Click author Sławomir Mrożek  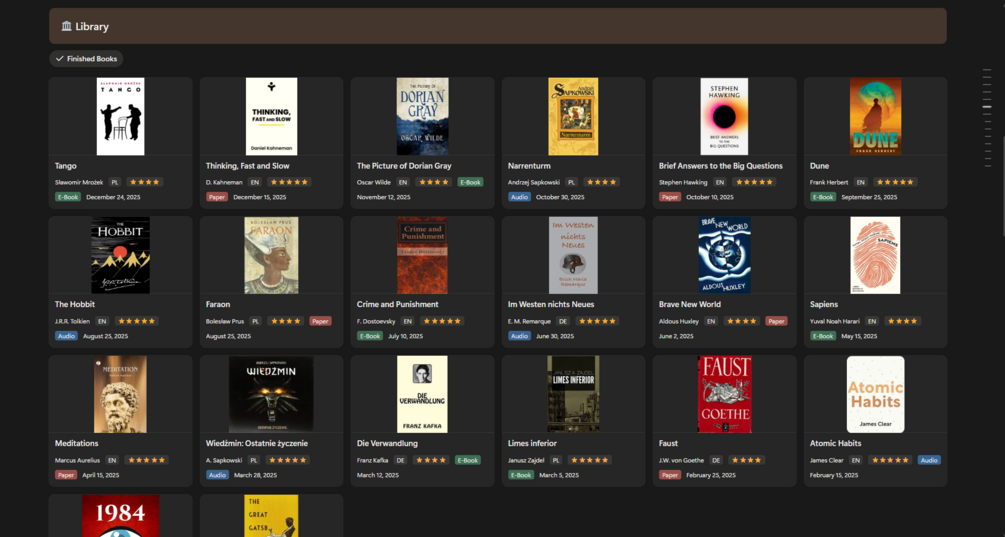pos(79,183)
